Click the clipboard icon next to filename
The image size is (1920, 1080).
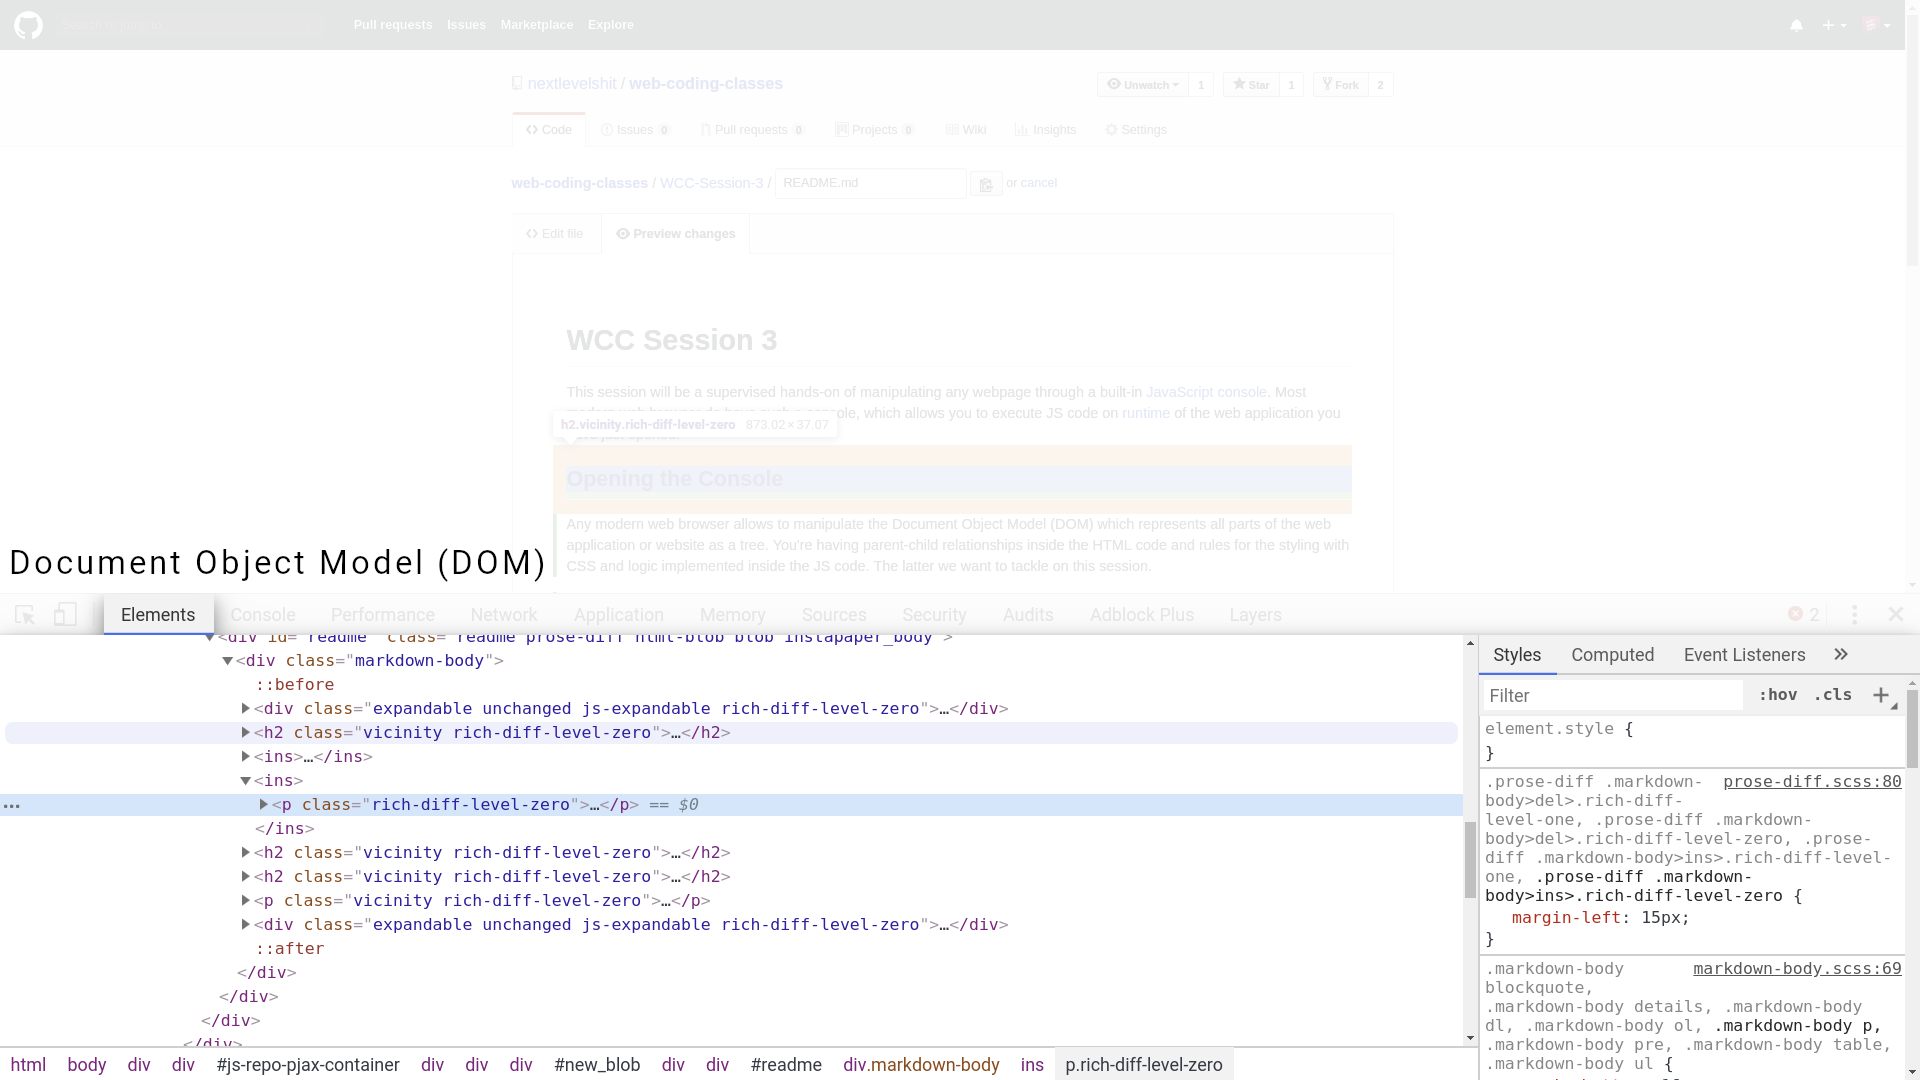click(x=986, y=184)
